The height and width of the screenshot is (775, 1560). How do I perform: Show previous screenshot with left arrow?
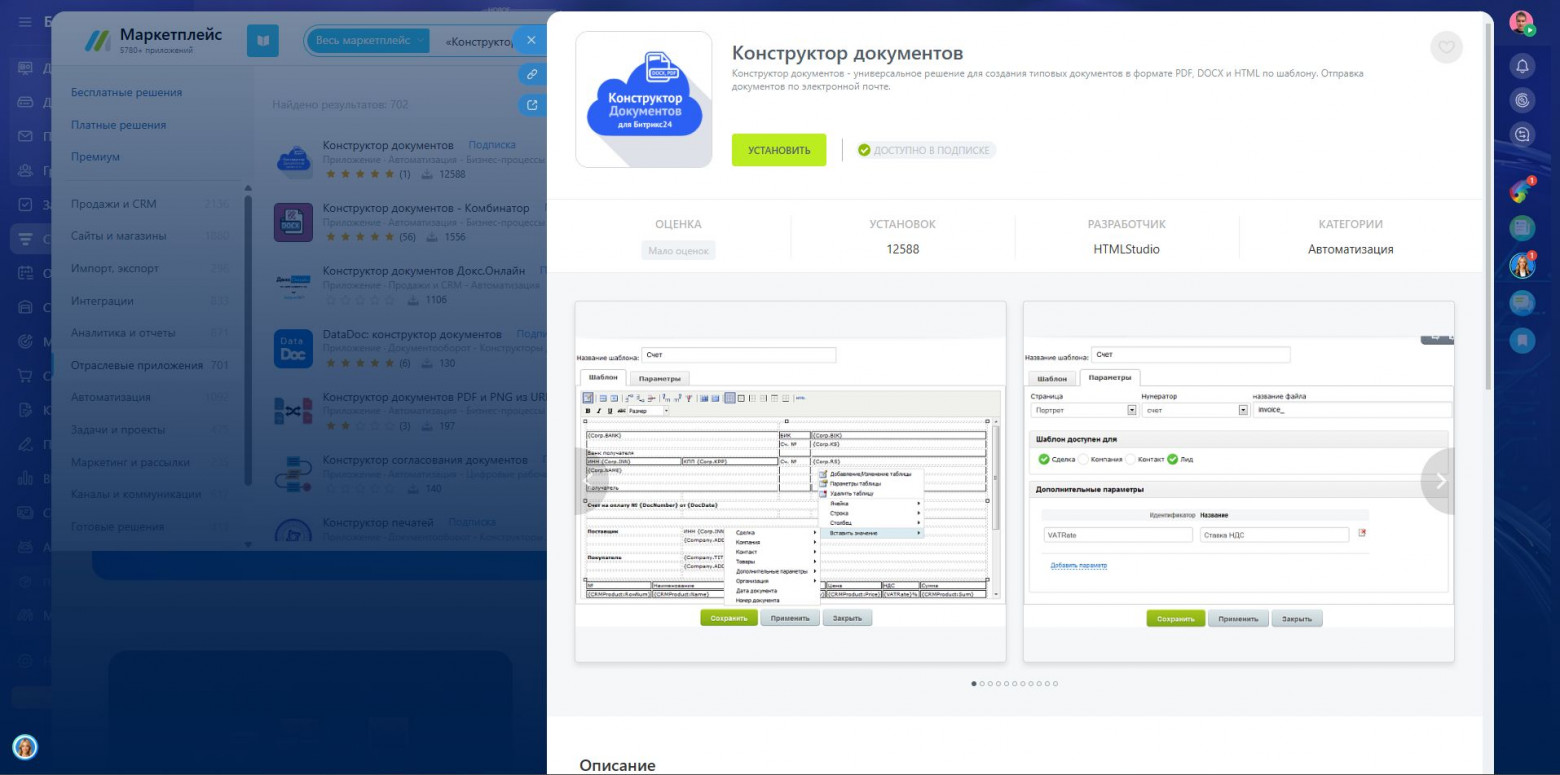tap(589, 481)
